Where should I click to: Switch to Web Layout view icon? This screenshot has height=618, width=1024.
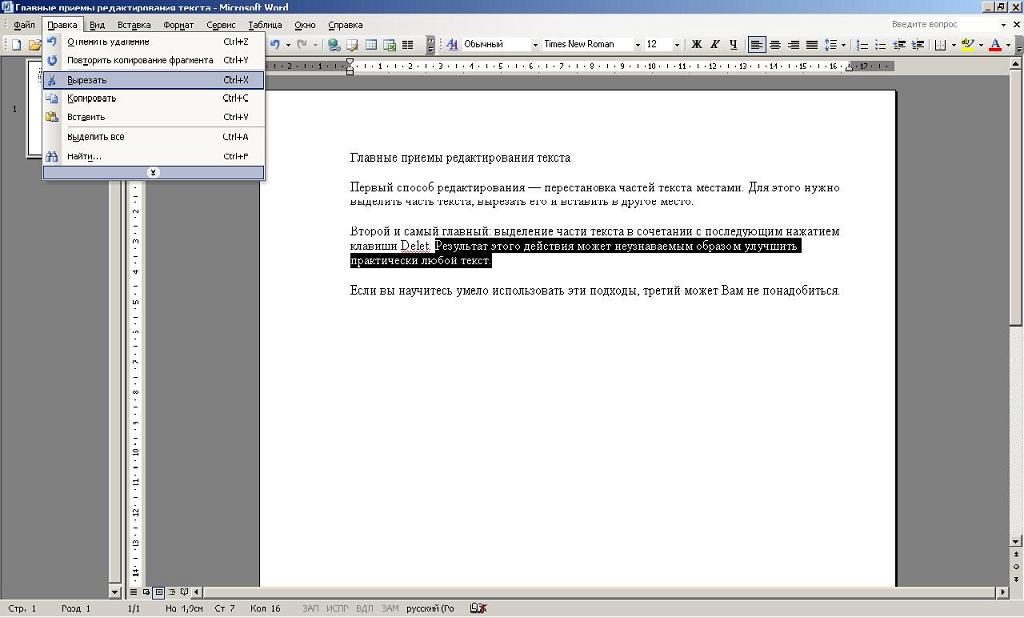[x=146, y=592]
